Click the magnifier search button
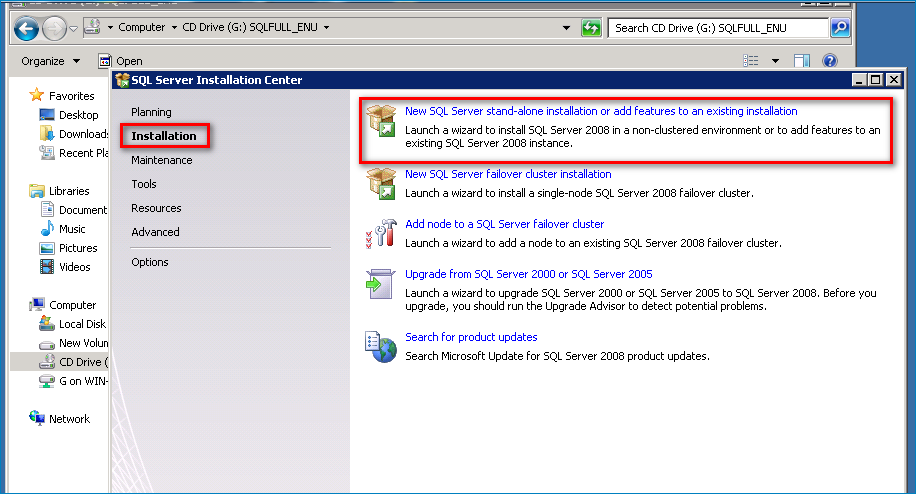 [x=839, y=27]
